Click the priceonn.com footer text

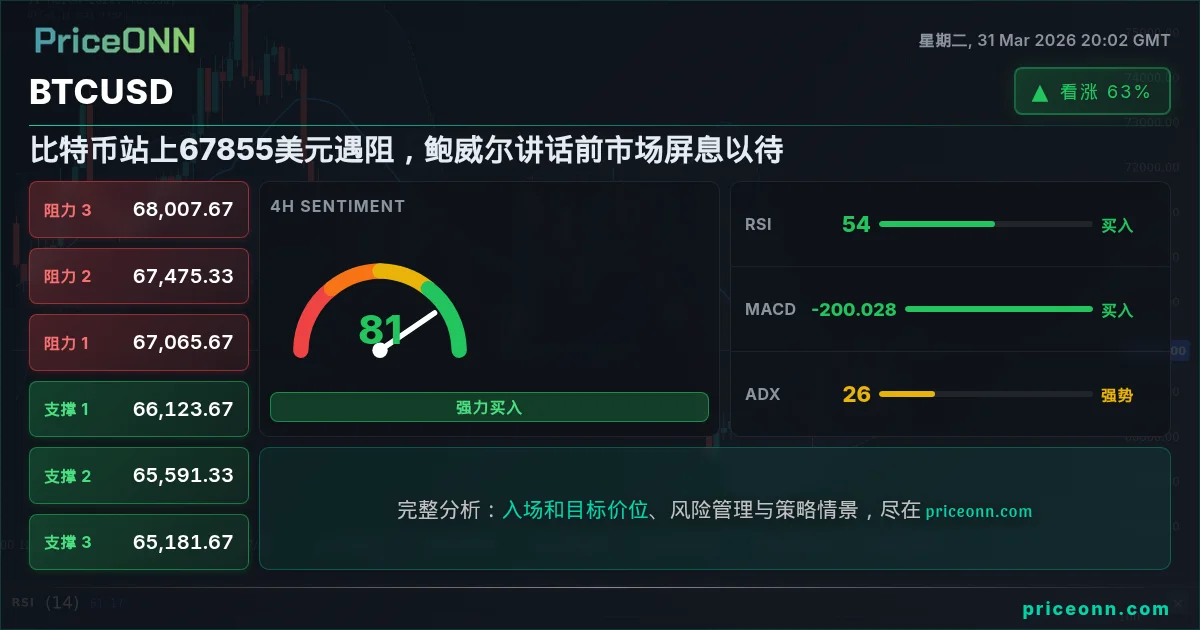tap(1095, 609)
